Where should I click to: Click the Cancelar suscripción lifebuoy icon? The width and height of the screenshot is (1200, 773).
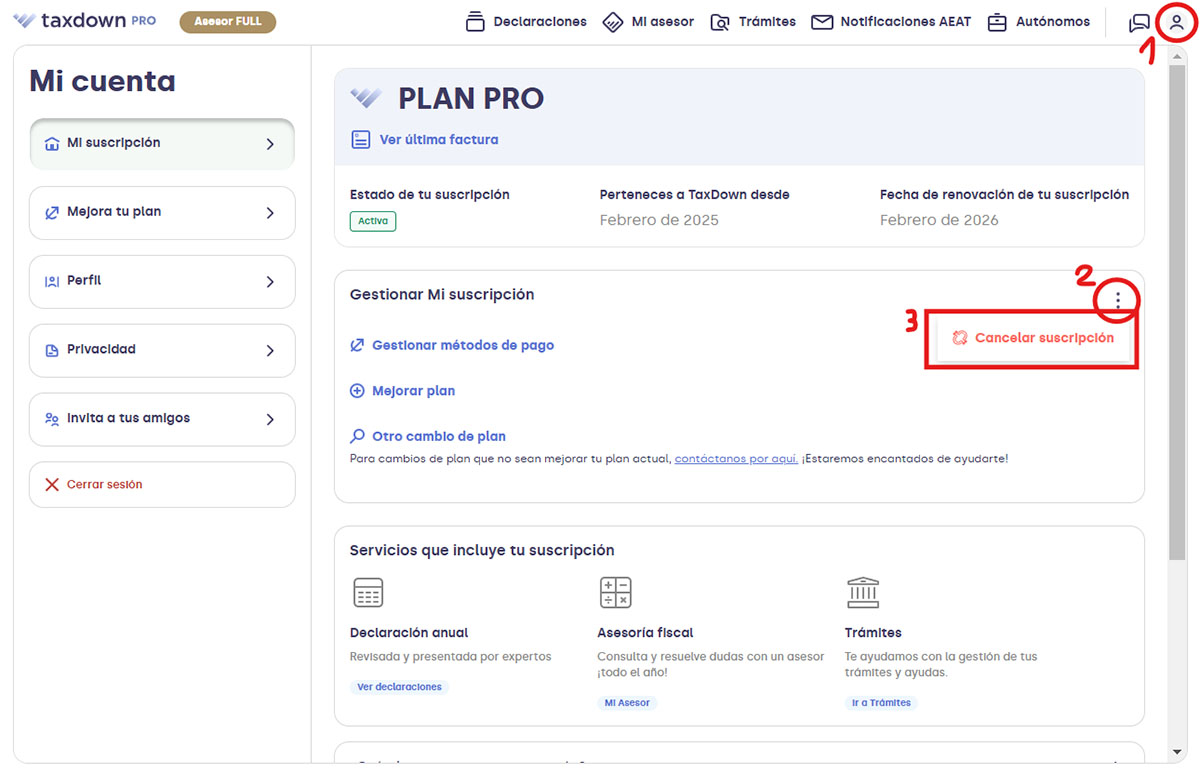pyautogui.click(x=960, y=338)
